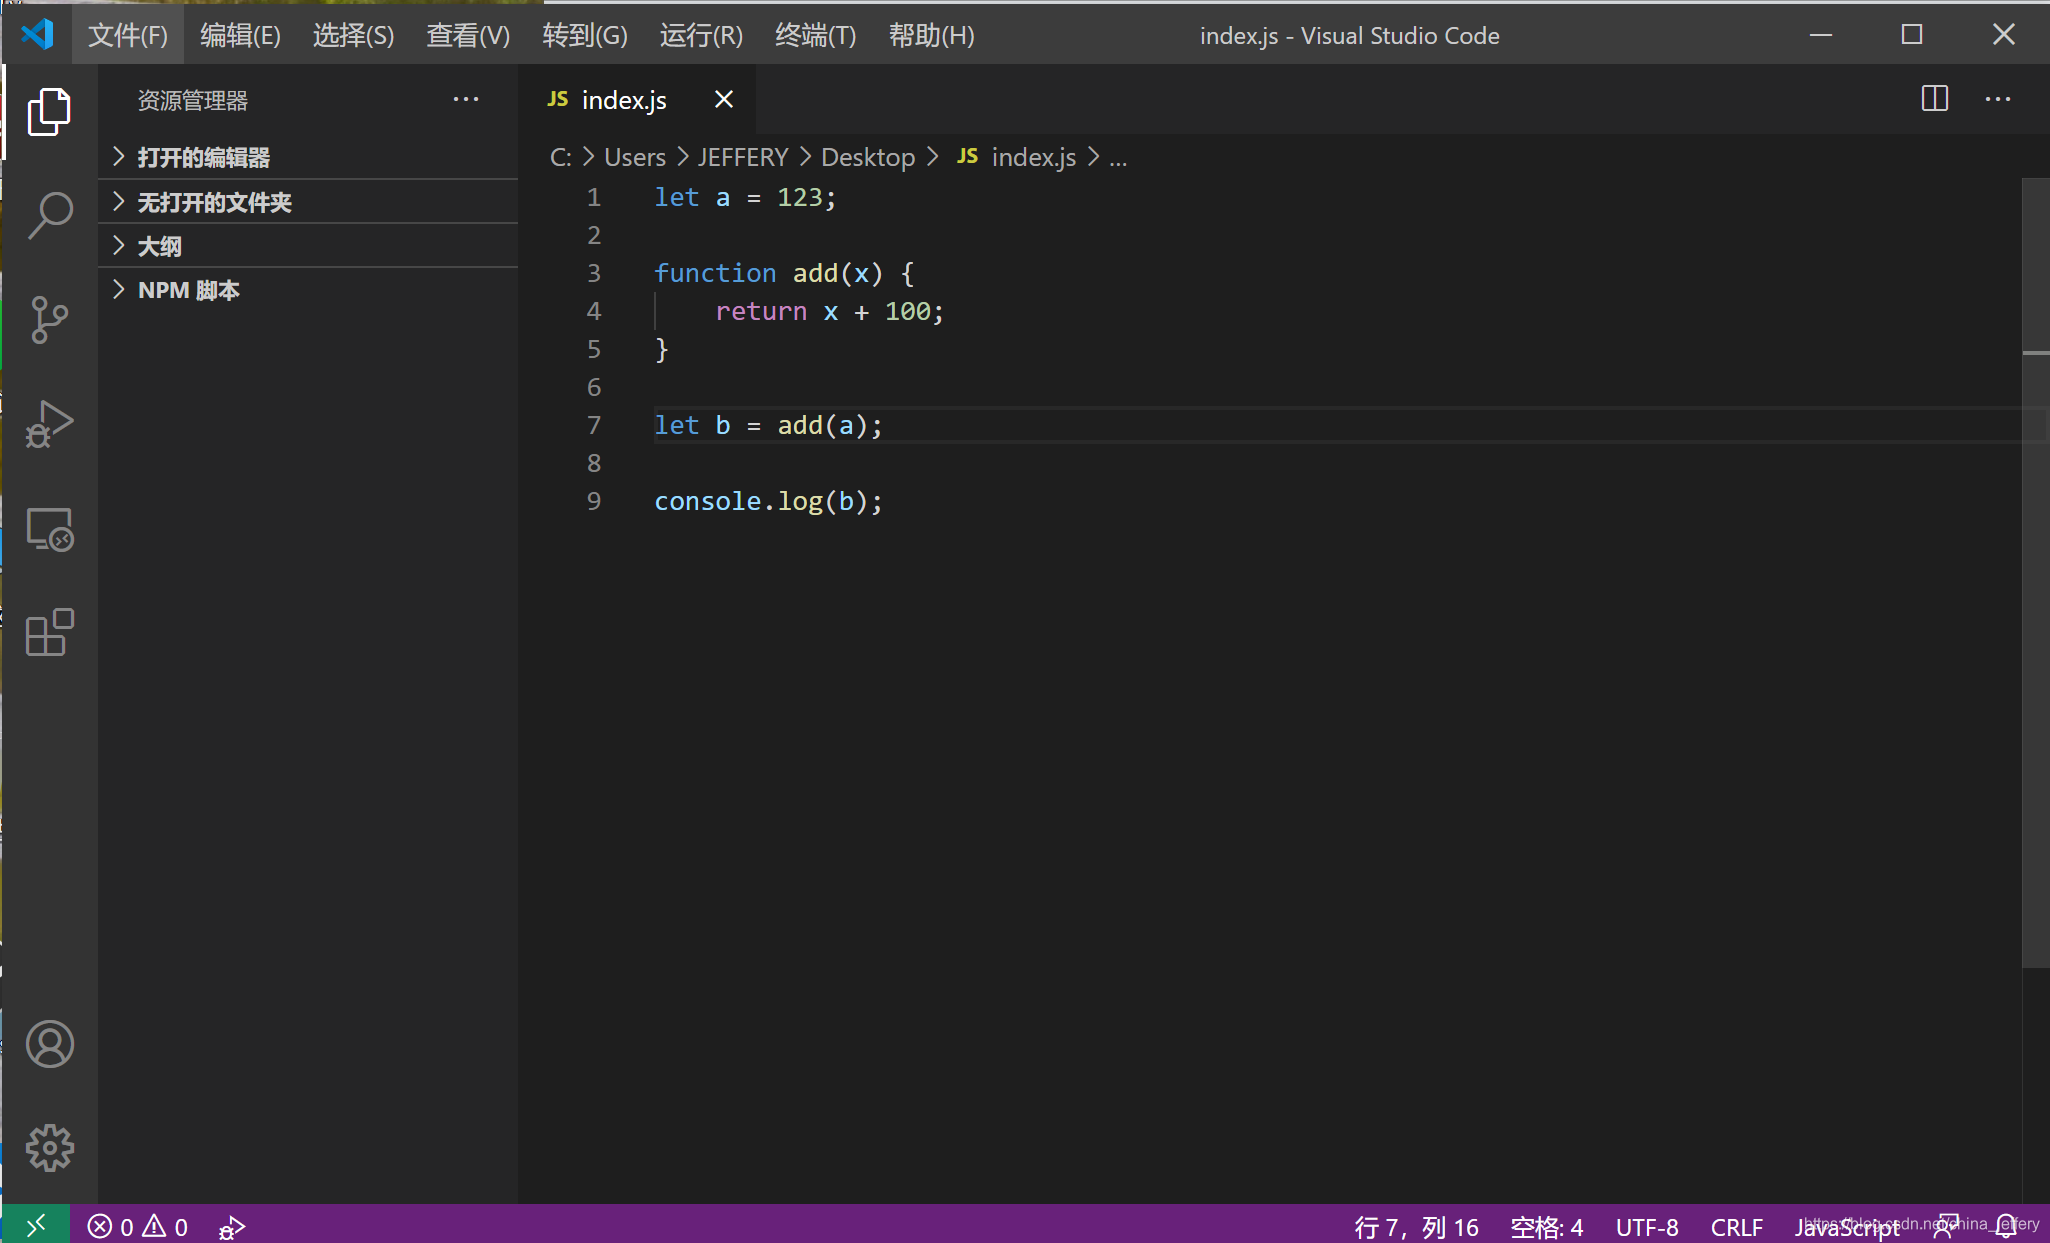Open the Remote Explorer icon

click(49, 529)
